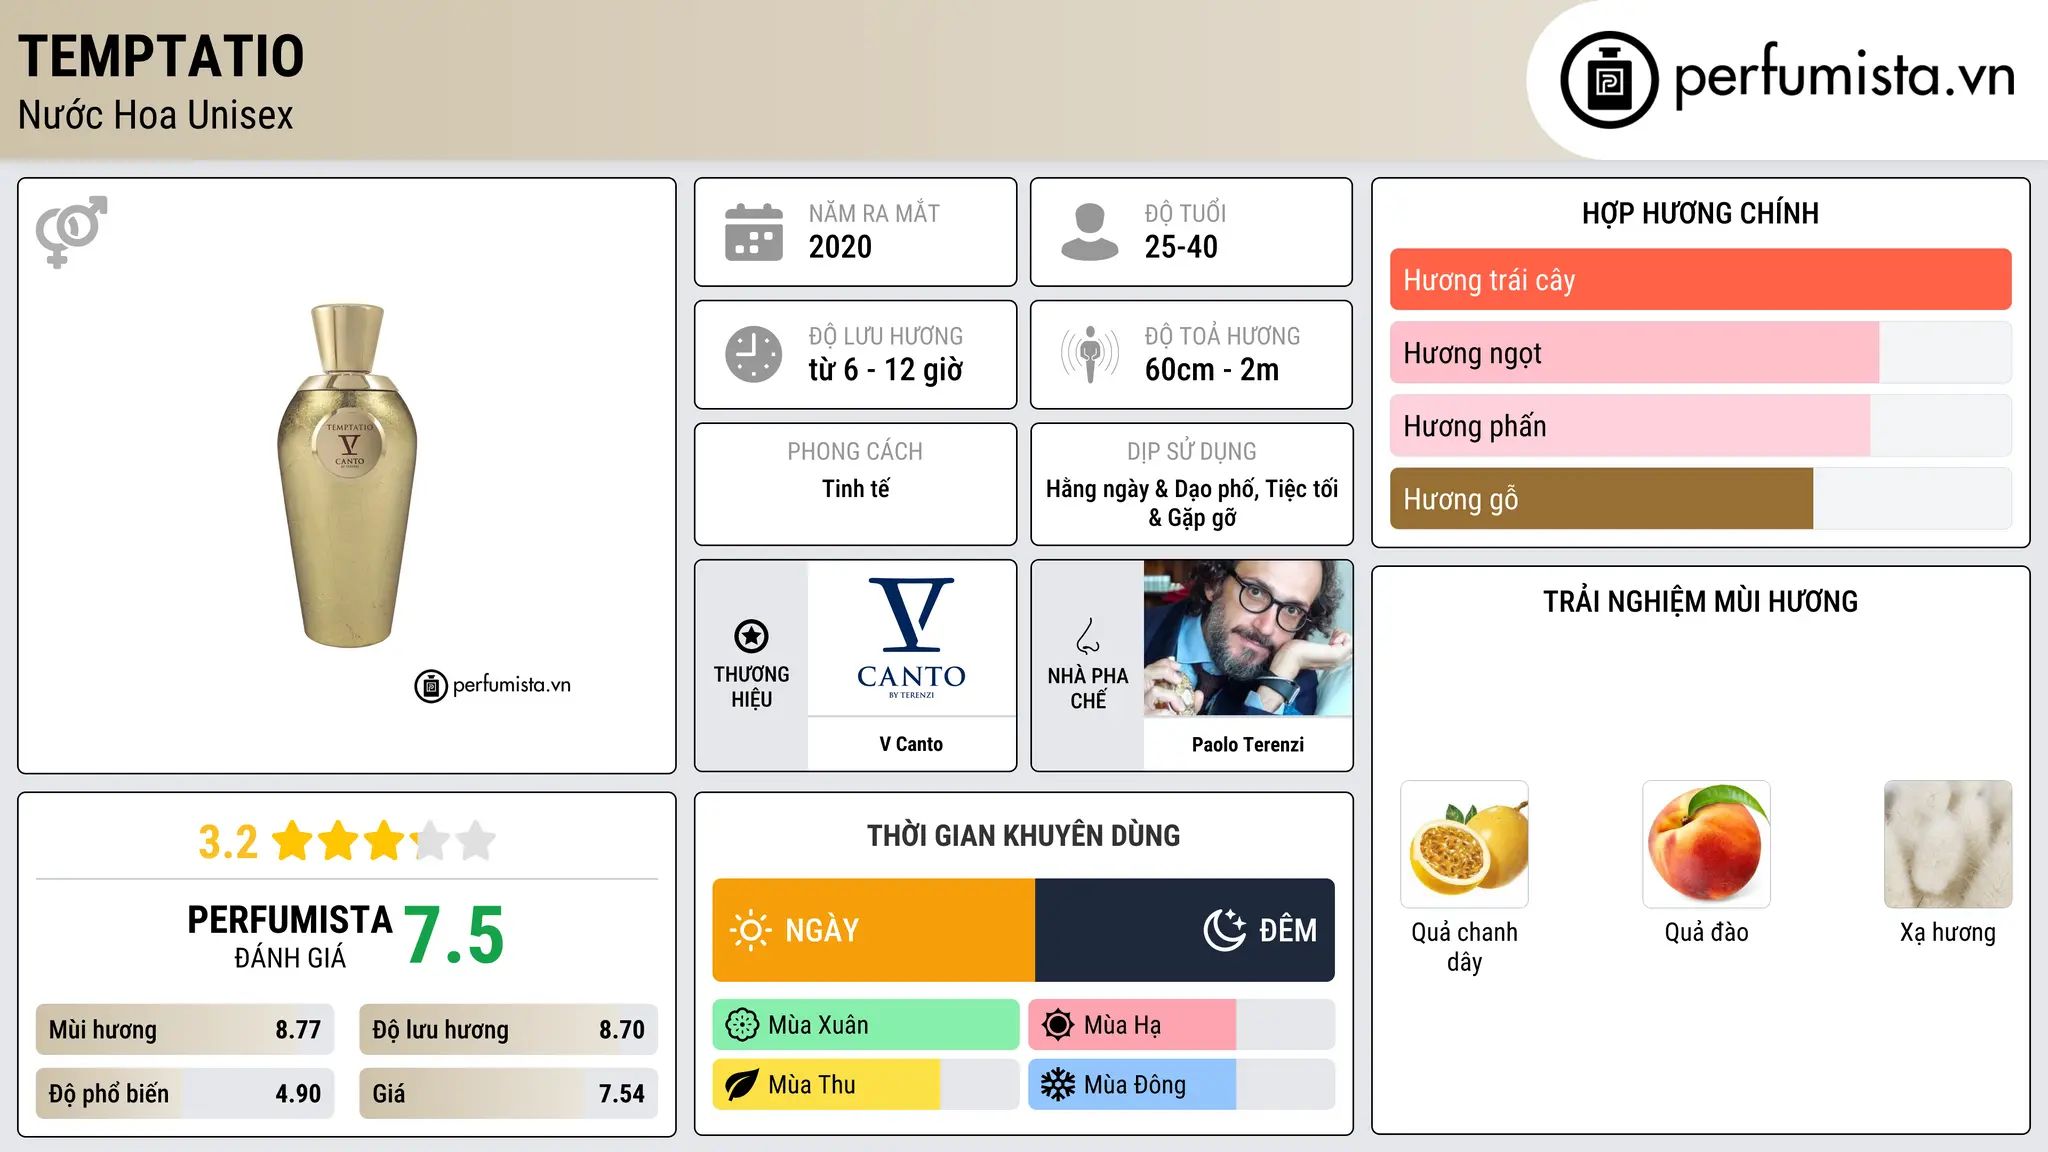Select the Mùi hương 8.77 score bar
The image size is (2048, 1152).
pyautogui.click(x=185, y=1030)
